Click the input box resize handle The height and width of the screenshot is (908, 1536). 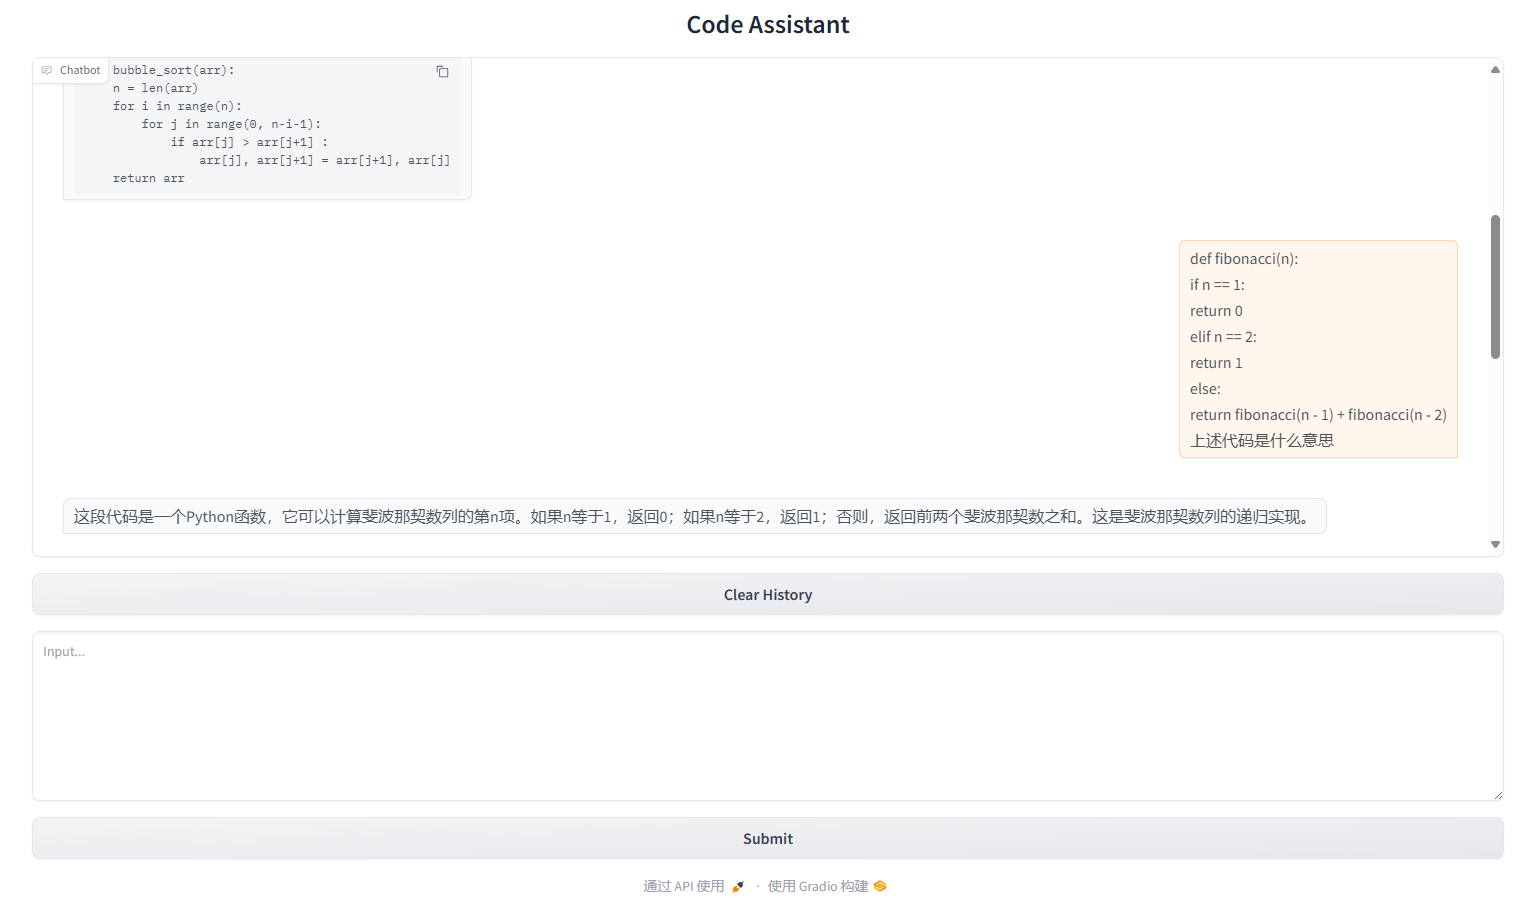click(1497, 795)
